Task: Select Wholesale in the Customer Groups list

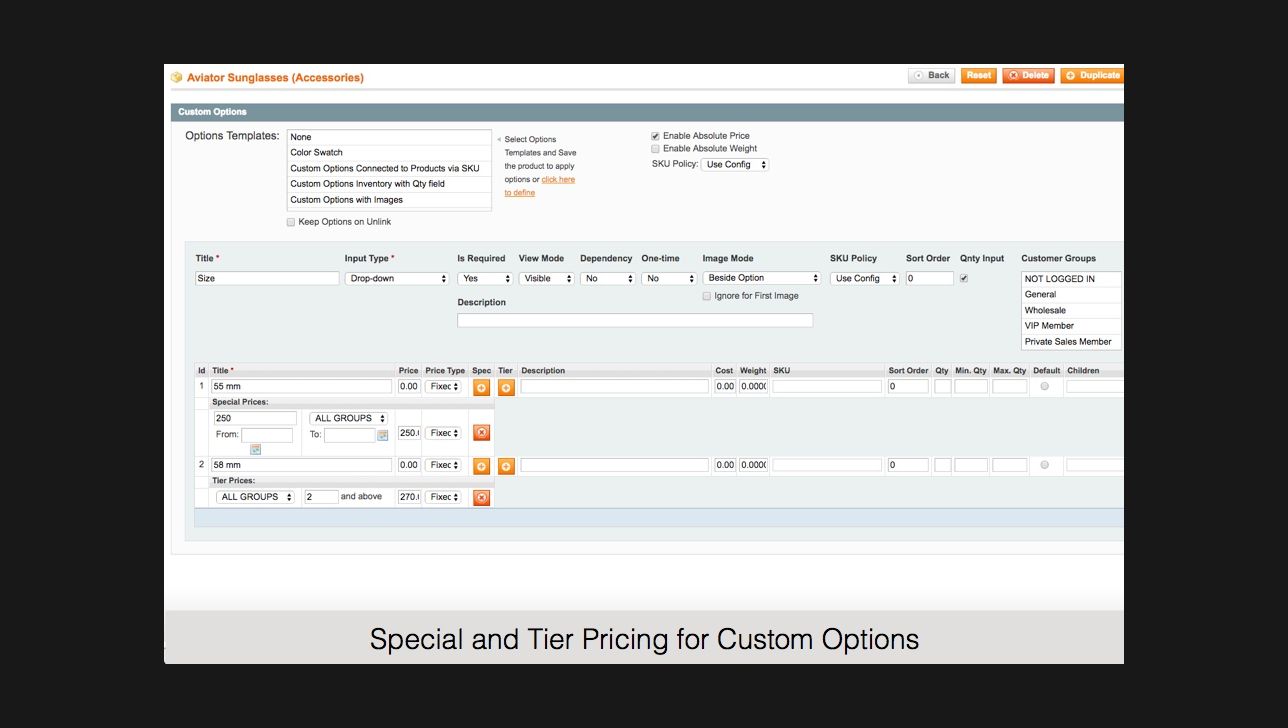Action: coord(1044,310)
